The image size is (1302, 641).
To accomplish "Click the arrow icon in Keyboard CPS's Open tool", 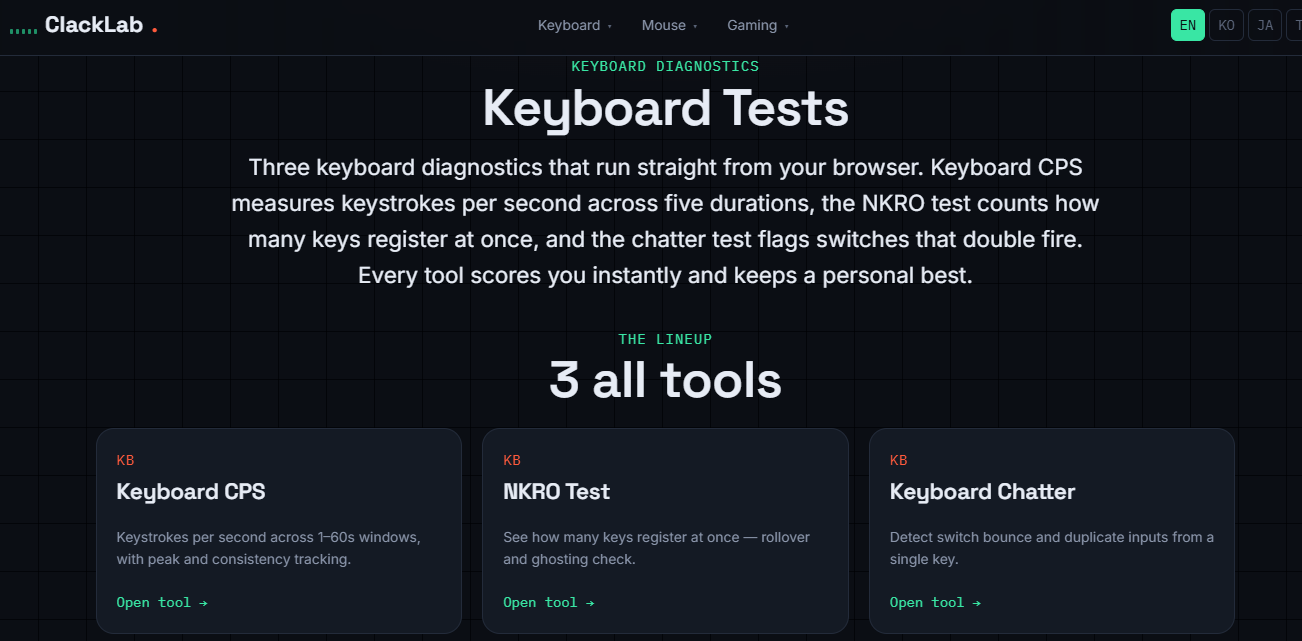I will [x=203, y=602].
